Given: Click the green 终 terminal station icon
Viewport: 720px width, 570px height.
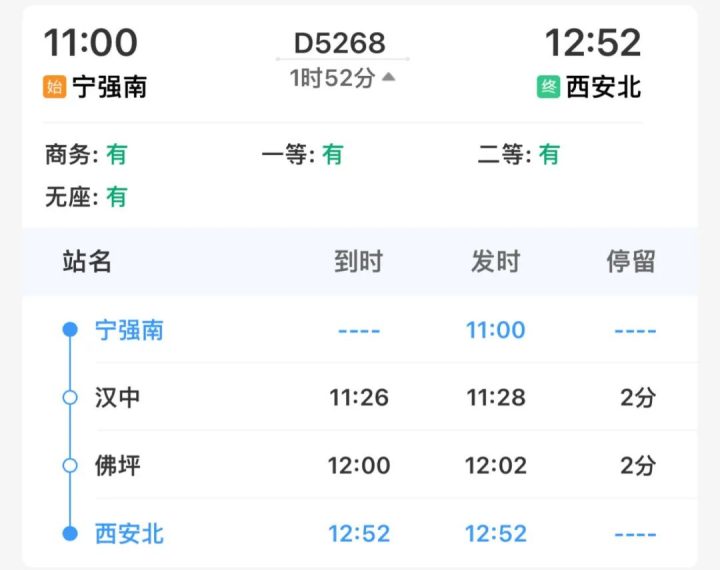Looking at the screenshot, I should pyautogui.click(x=549, y=87).
